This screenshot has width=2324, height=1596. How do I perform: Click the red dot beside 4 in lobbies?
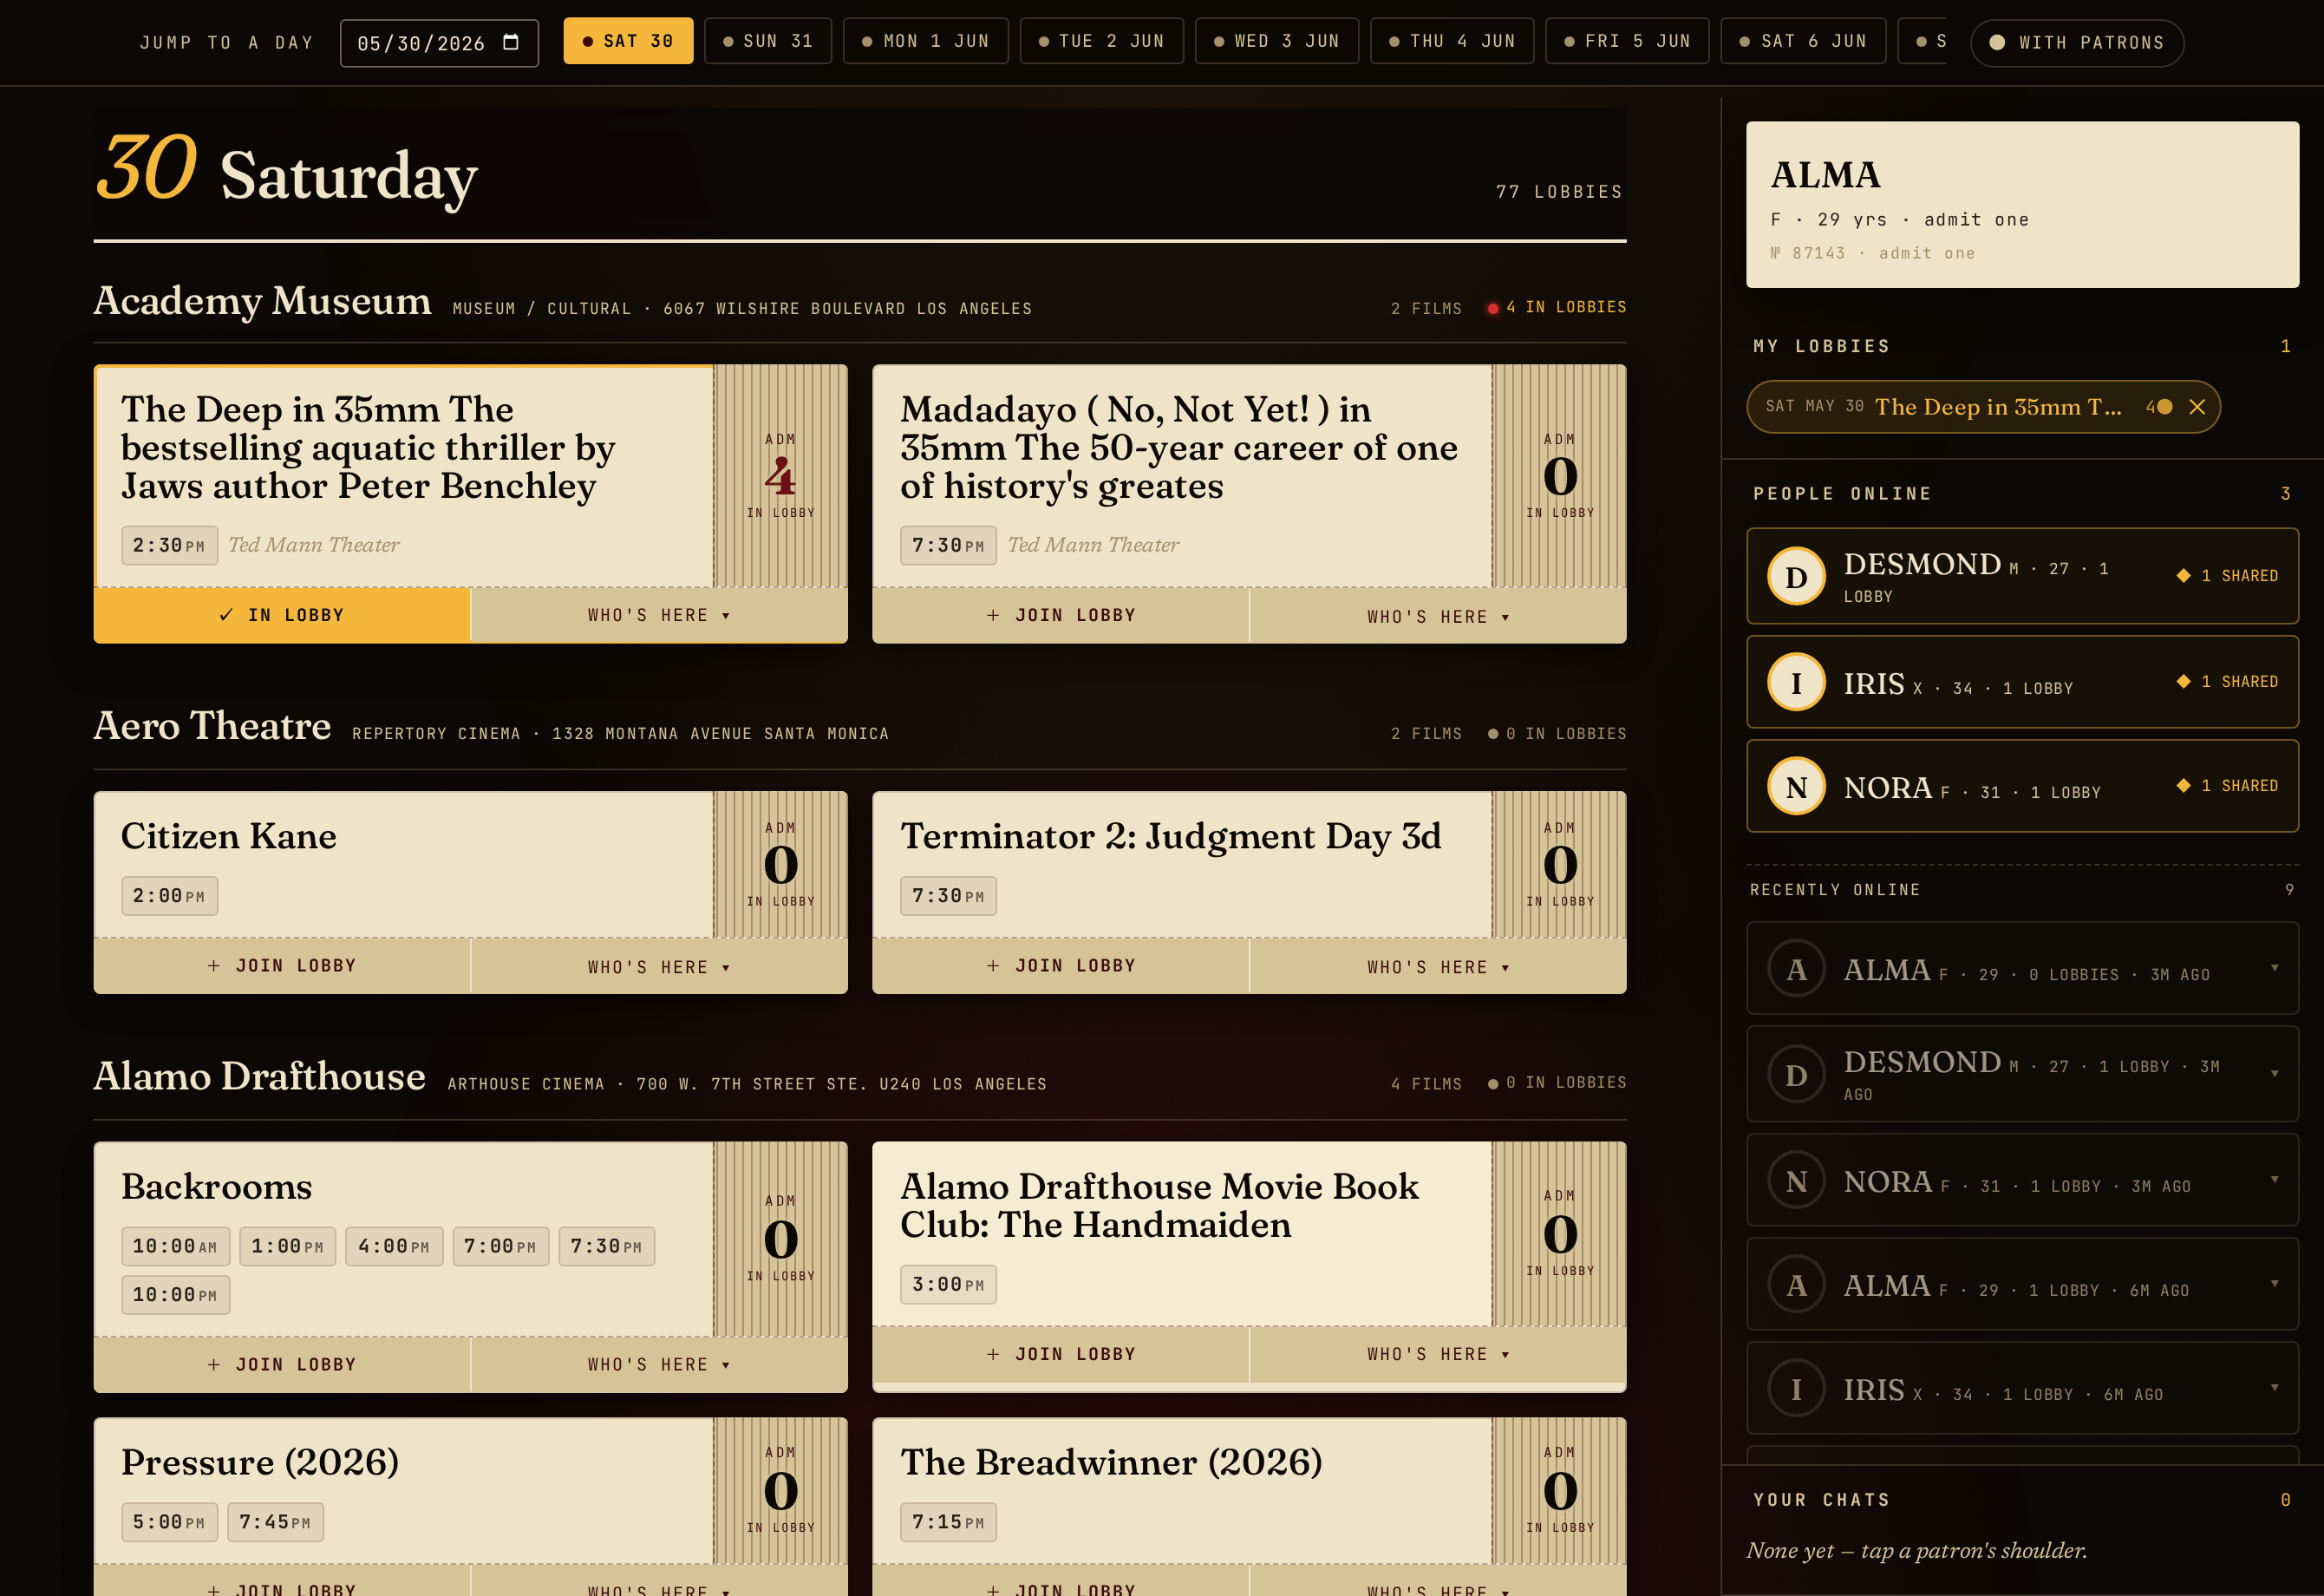point(1493,308)
